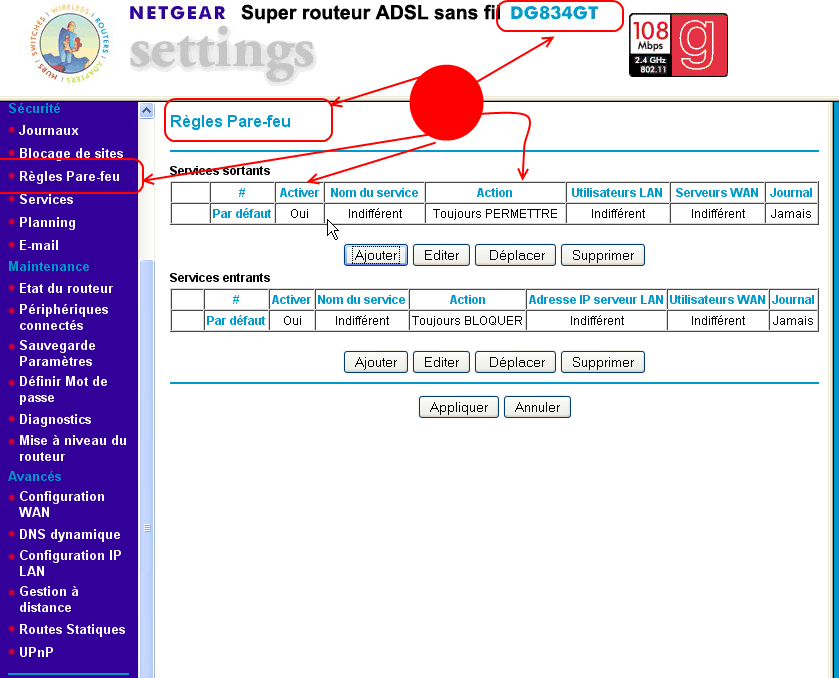Click Supprimer under Services sortants
Image resolution: width=839 pixels, height=678 pixels.
(x=602, y=255)
